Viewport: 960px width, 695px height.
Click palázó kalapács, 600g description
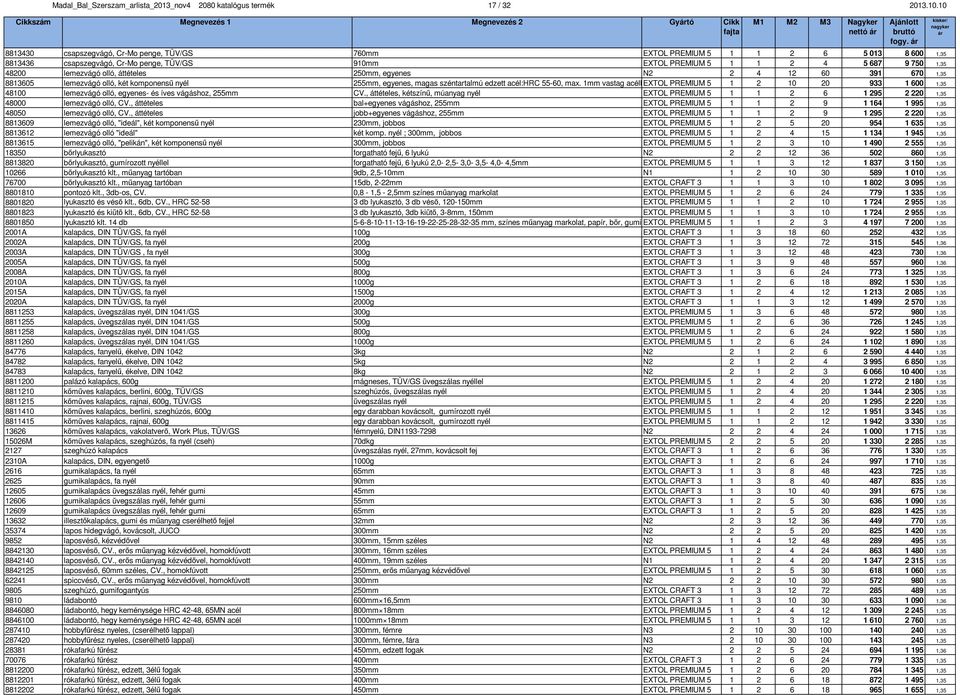point(101,381)
